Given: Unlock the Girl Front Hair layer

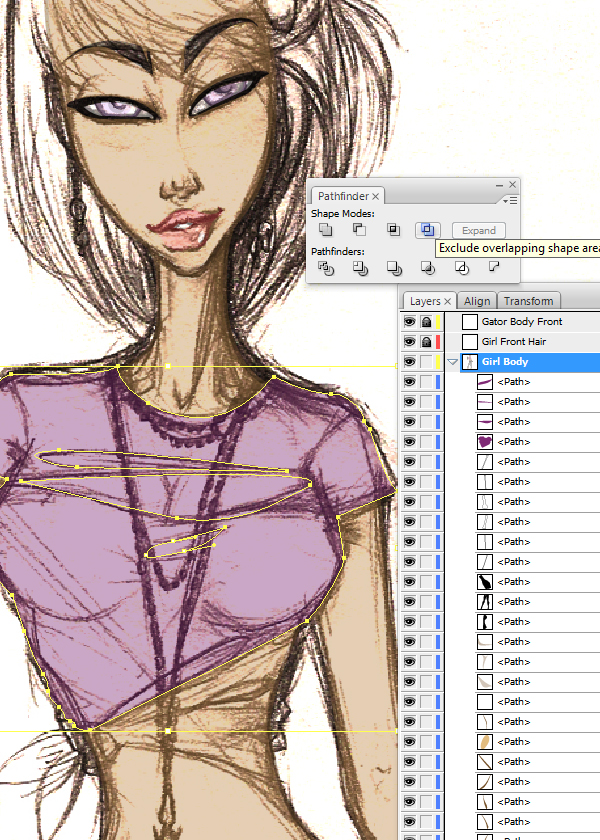Looking at the screenshot, I should (426, 342).
